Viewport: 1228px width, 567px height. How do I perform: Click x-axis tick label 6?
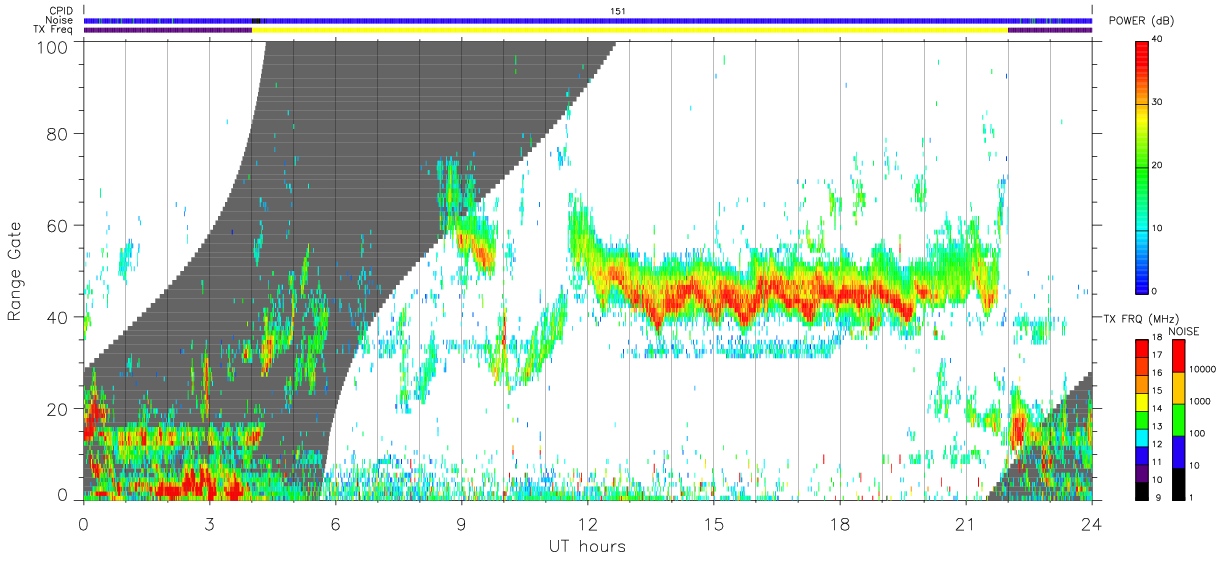pos(335,523)
